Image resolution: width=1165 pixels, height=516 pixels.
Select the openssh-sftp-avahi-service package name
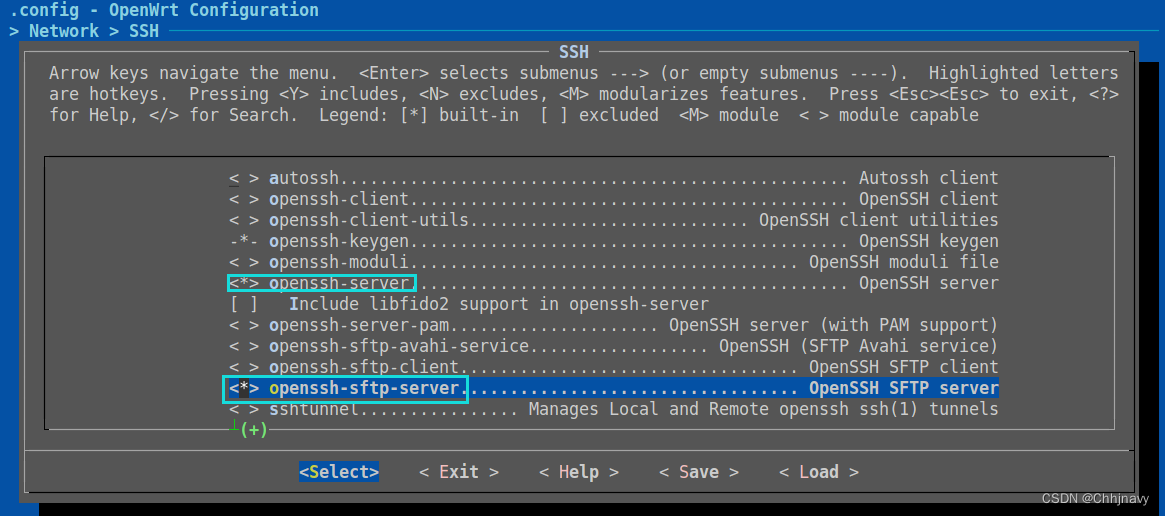[x=399, y=346]
